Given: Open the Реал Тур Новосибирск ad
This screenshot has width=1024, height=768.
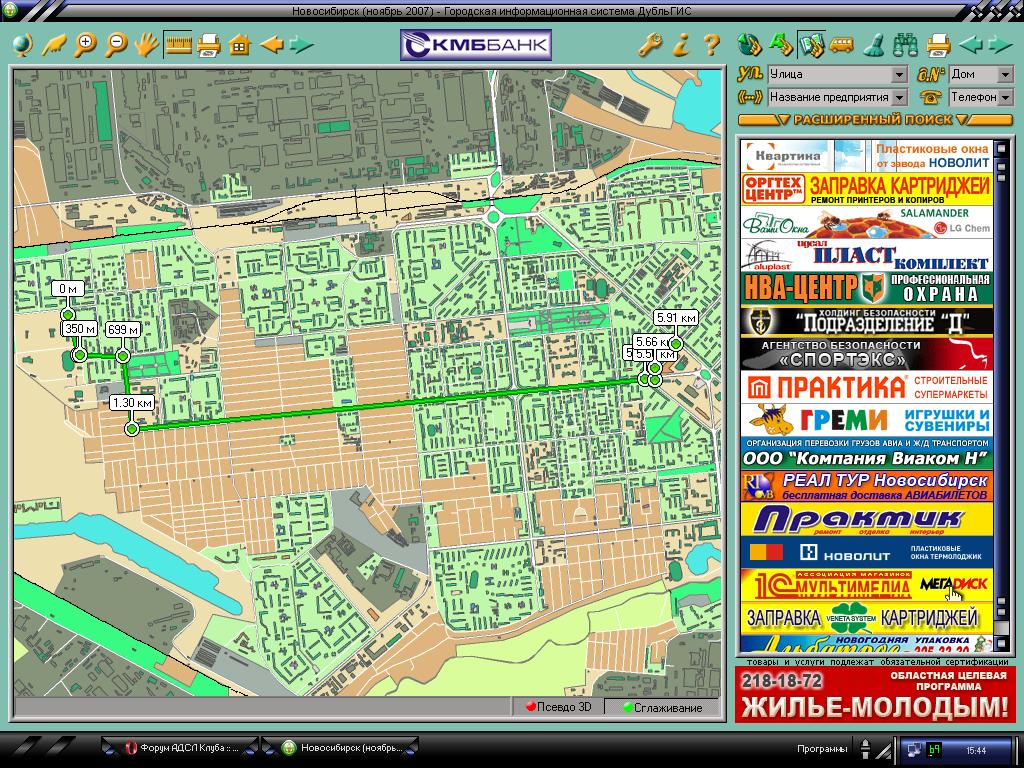Looking at the screenshot, I should pyautogui.click(x=867, y=487).
